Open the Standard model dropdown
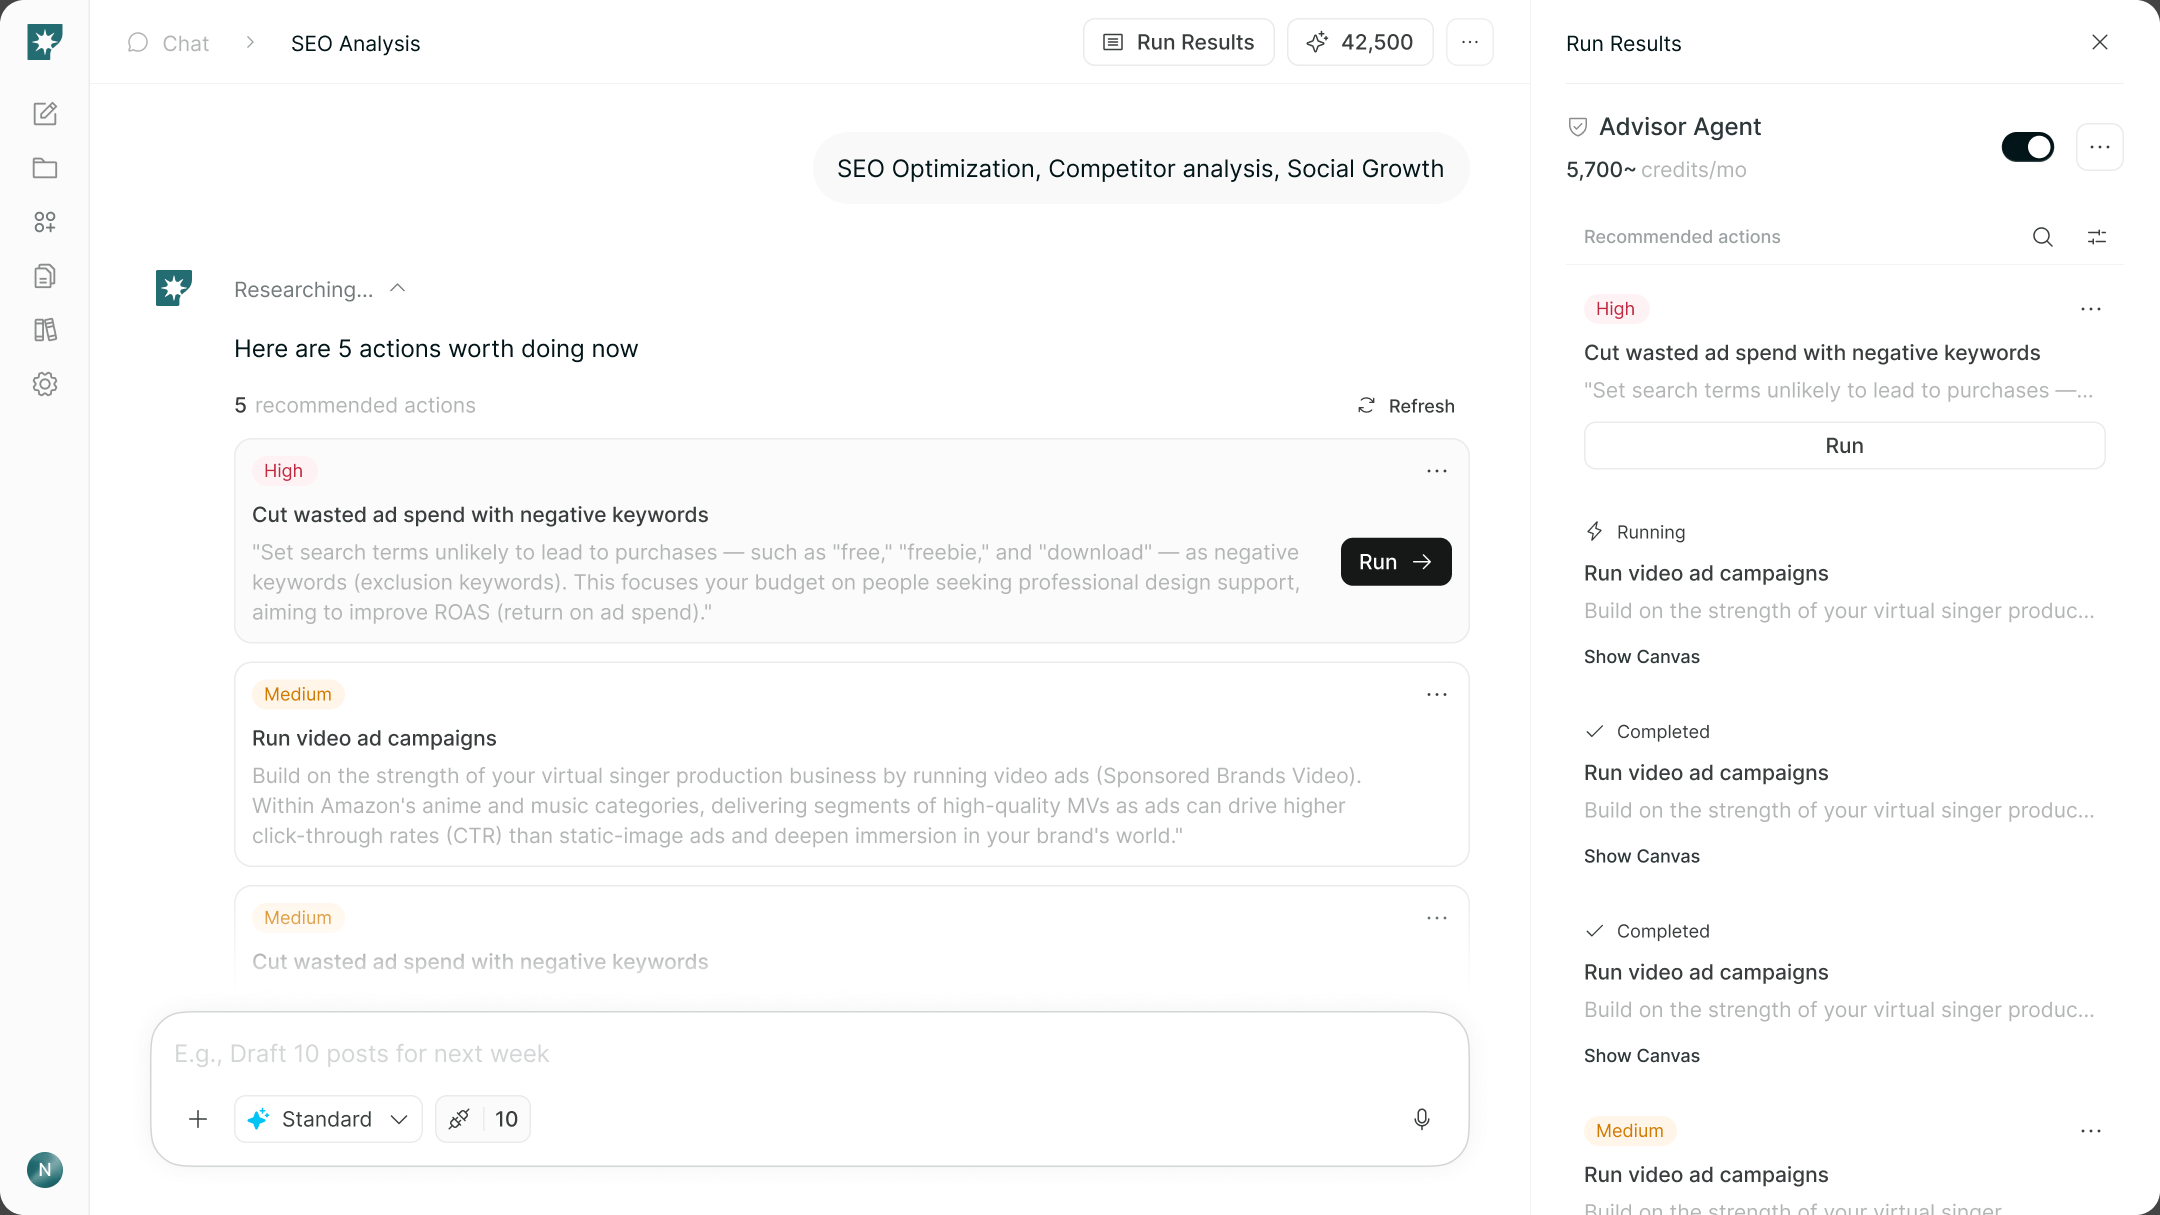 [x=328, y=1119]
